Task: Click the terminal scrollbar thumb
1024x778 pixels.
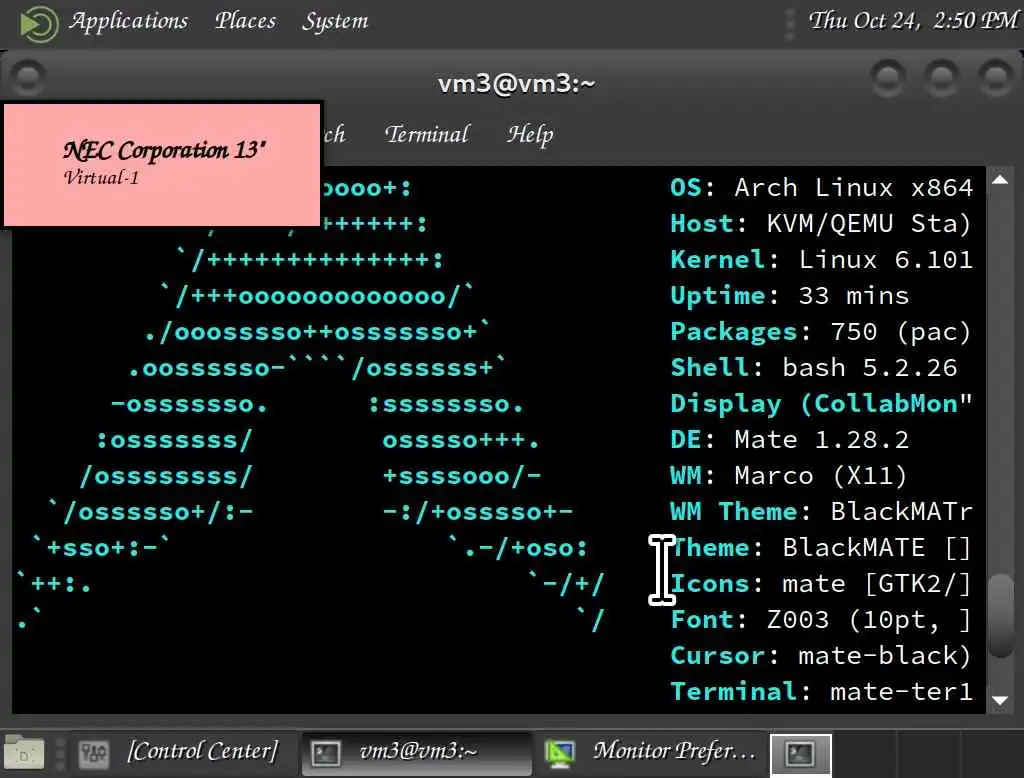Action: tap(999, 615)
